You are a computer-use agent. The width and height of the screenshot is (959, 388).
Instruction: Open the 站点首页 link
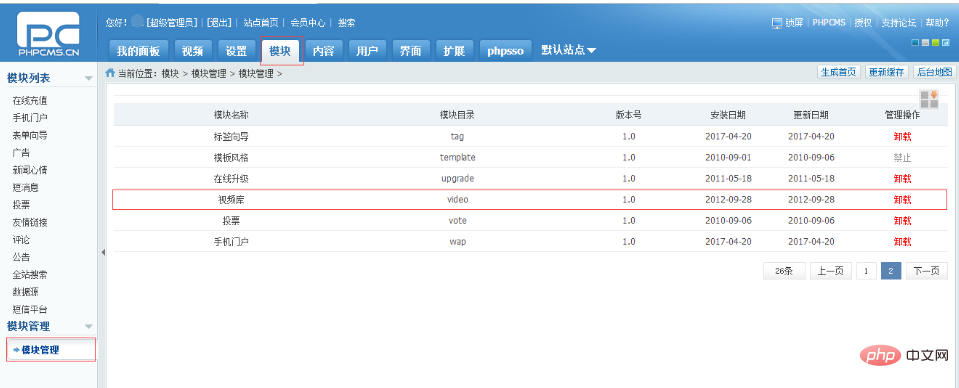[x=261, y=23]
